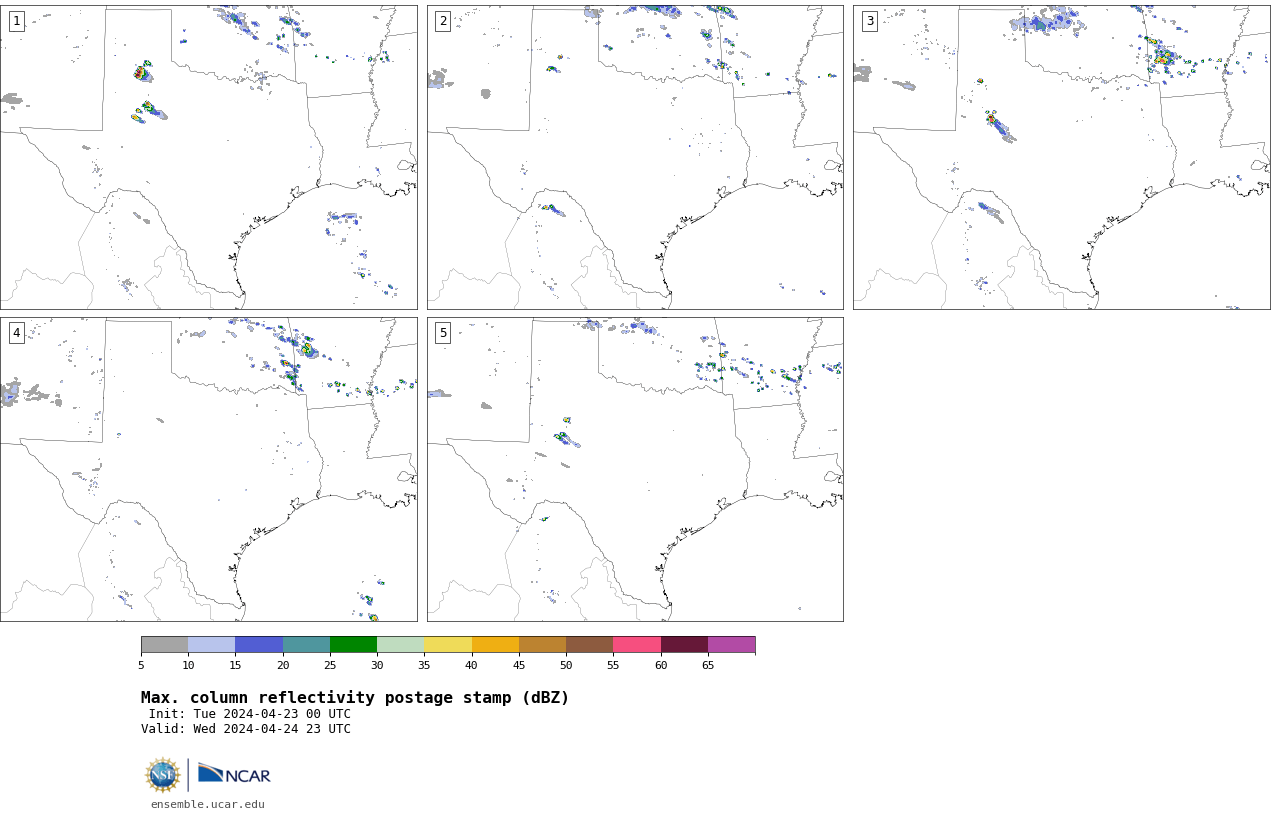Screen dimensions: 1280x815
Task: Click the yellow 35-40 dBZ swatch
Action: point(448,645)
